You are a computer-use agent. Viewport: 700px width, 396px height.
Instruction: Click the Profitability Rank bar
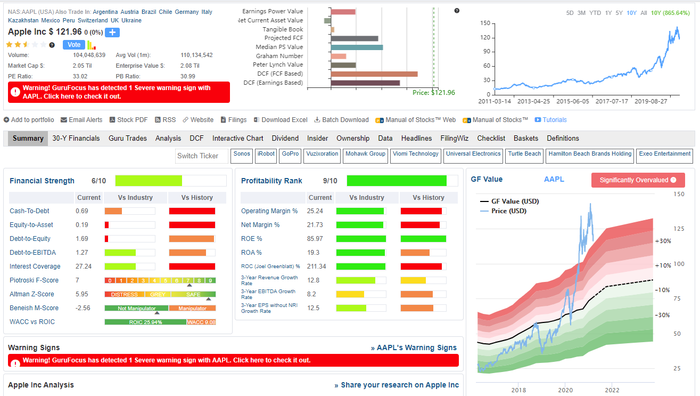[x=402, y=180]
